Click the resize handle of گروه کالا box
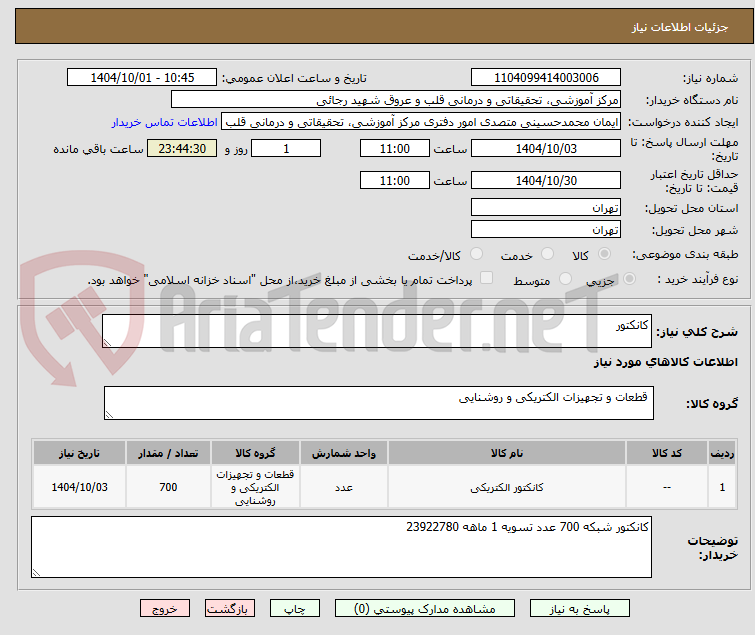This screenshot has height=635, width=755. point(109,415)
